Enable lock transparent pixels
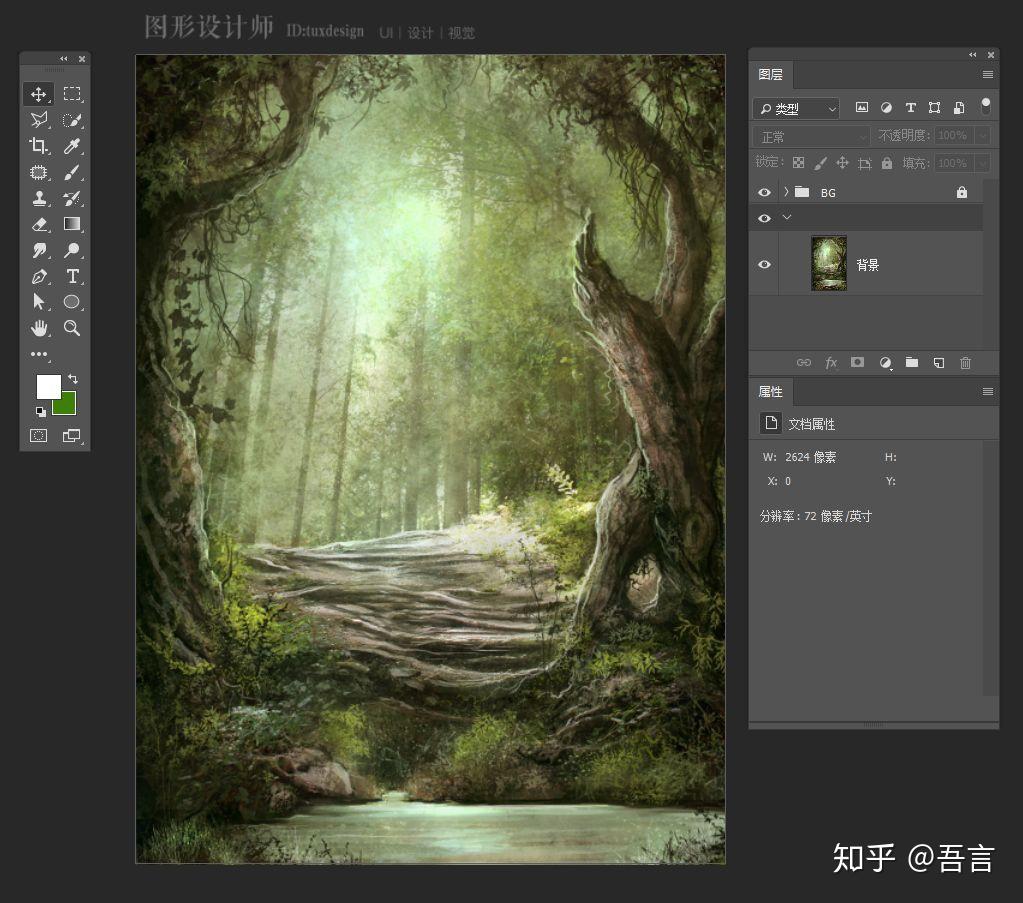 [x=797, y=163]
